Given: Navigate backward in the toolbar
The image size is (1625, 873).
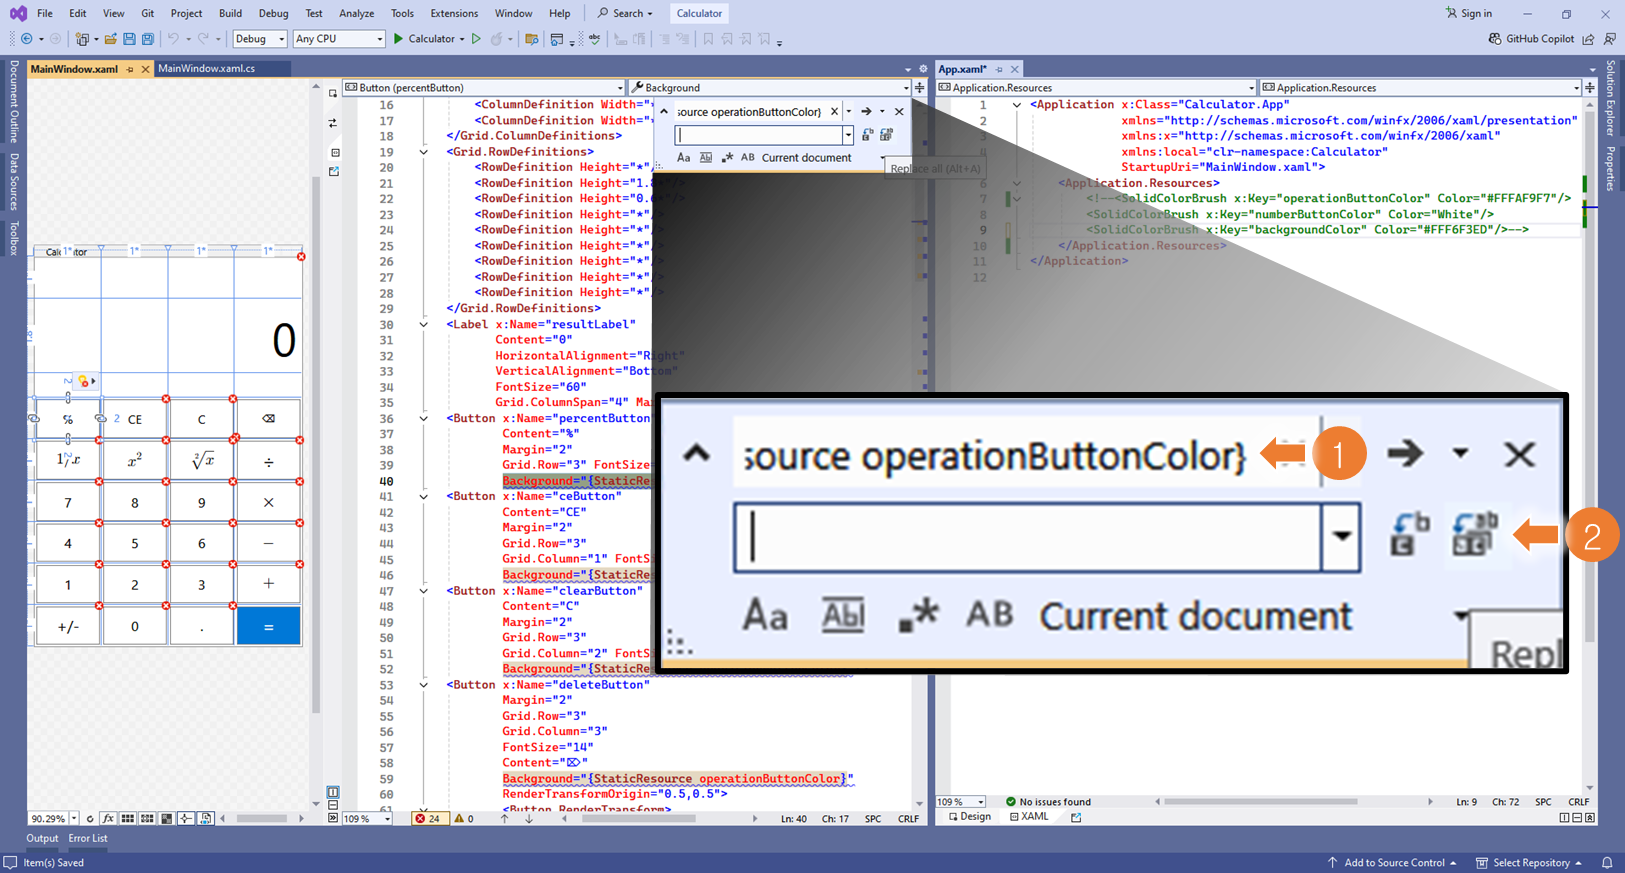Looking at the screenshot, I should pyautogui.click(x=27, y=39).
